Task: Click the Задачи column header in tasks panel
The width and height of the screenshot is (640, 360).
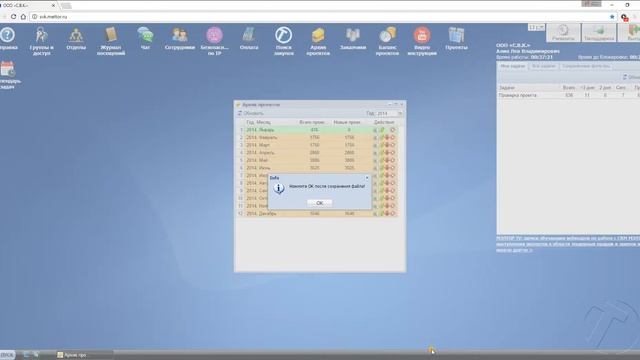Action: 528,88
